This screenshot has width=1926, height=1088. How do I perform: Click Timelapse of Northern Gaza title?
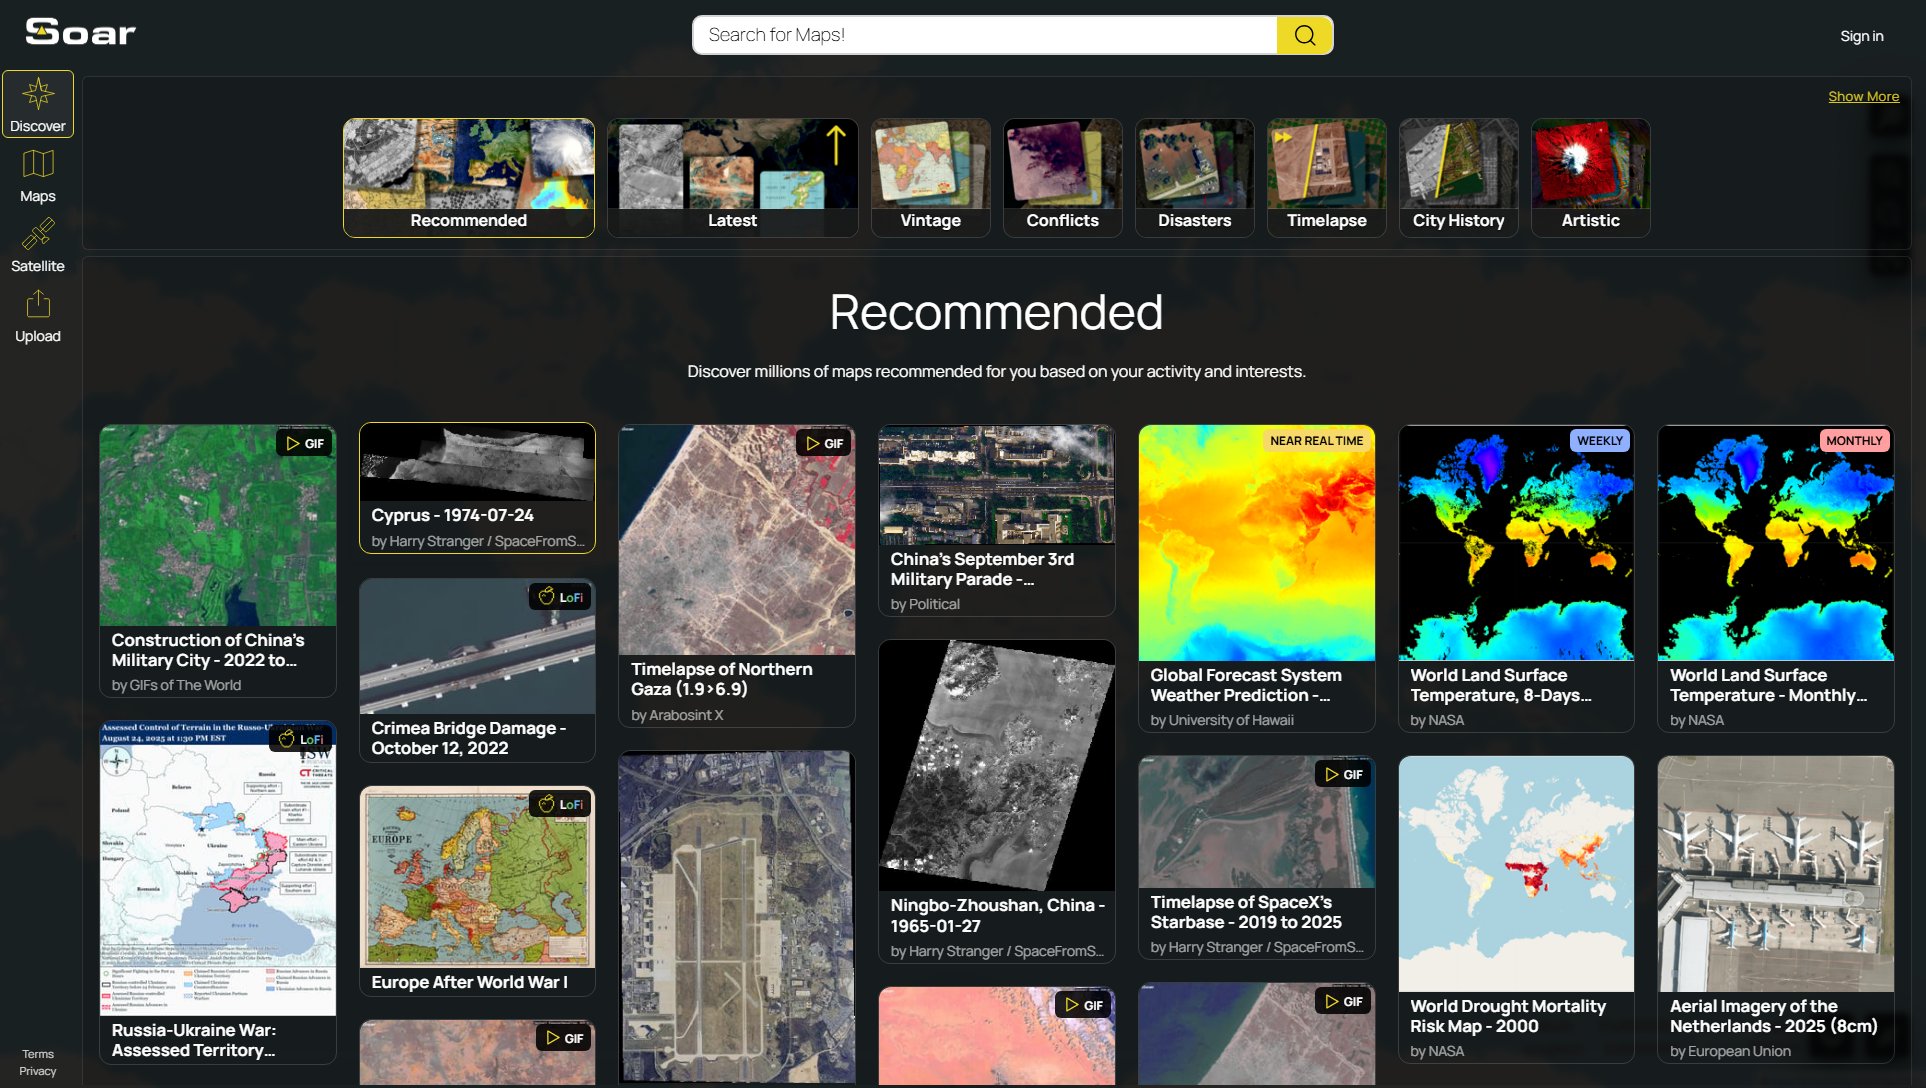722,679
